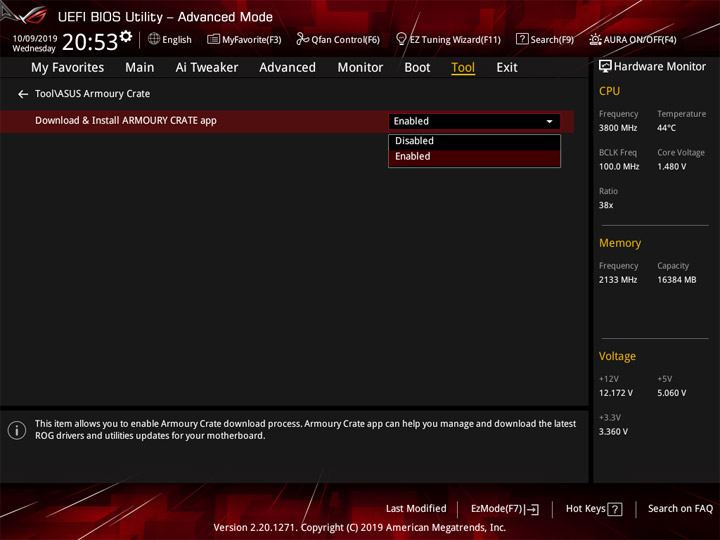The height and width of the screenshot is (540, 720).
Task: Click the Version 2.20.1271 copyright text
Action: 360,528
